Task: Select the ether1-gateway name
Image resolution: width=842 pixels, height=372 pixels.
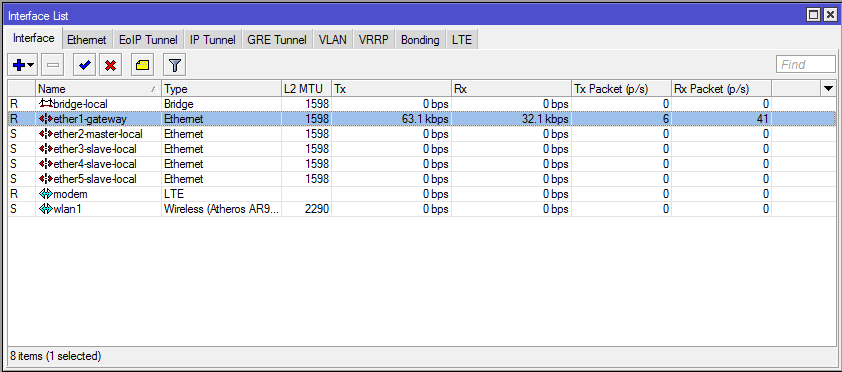Action: click(x=90, y=119)
